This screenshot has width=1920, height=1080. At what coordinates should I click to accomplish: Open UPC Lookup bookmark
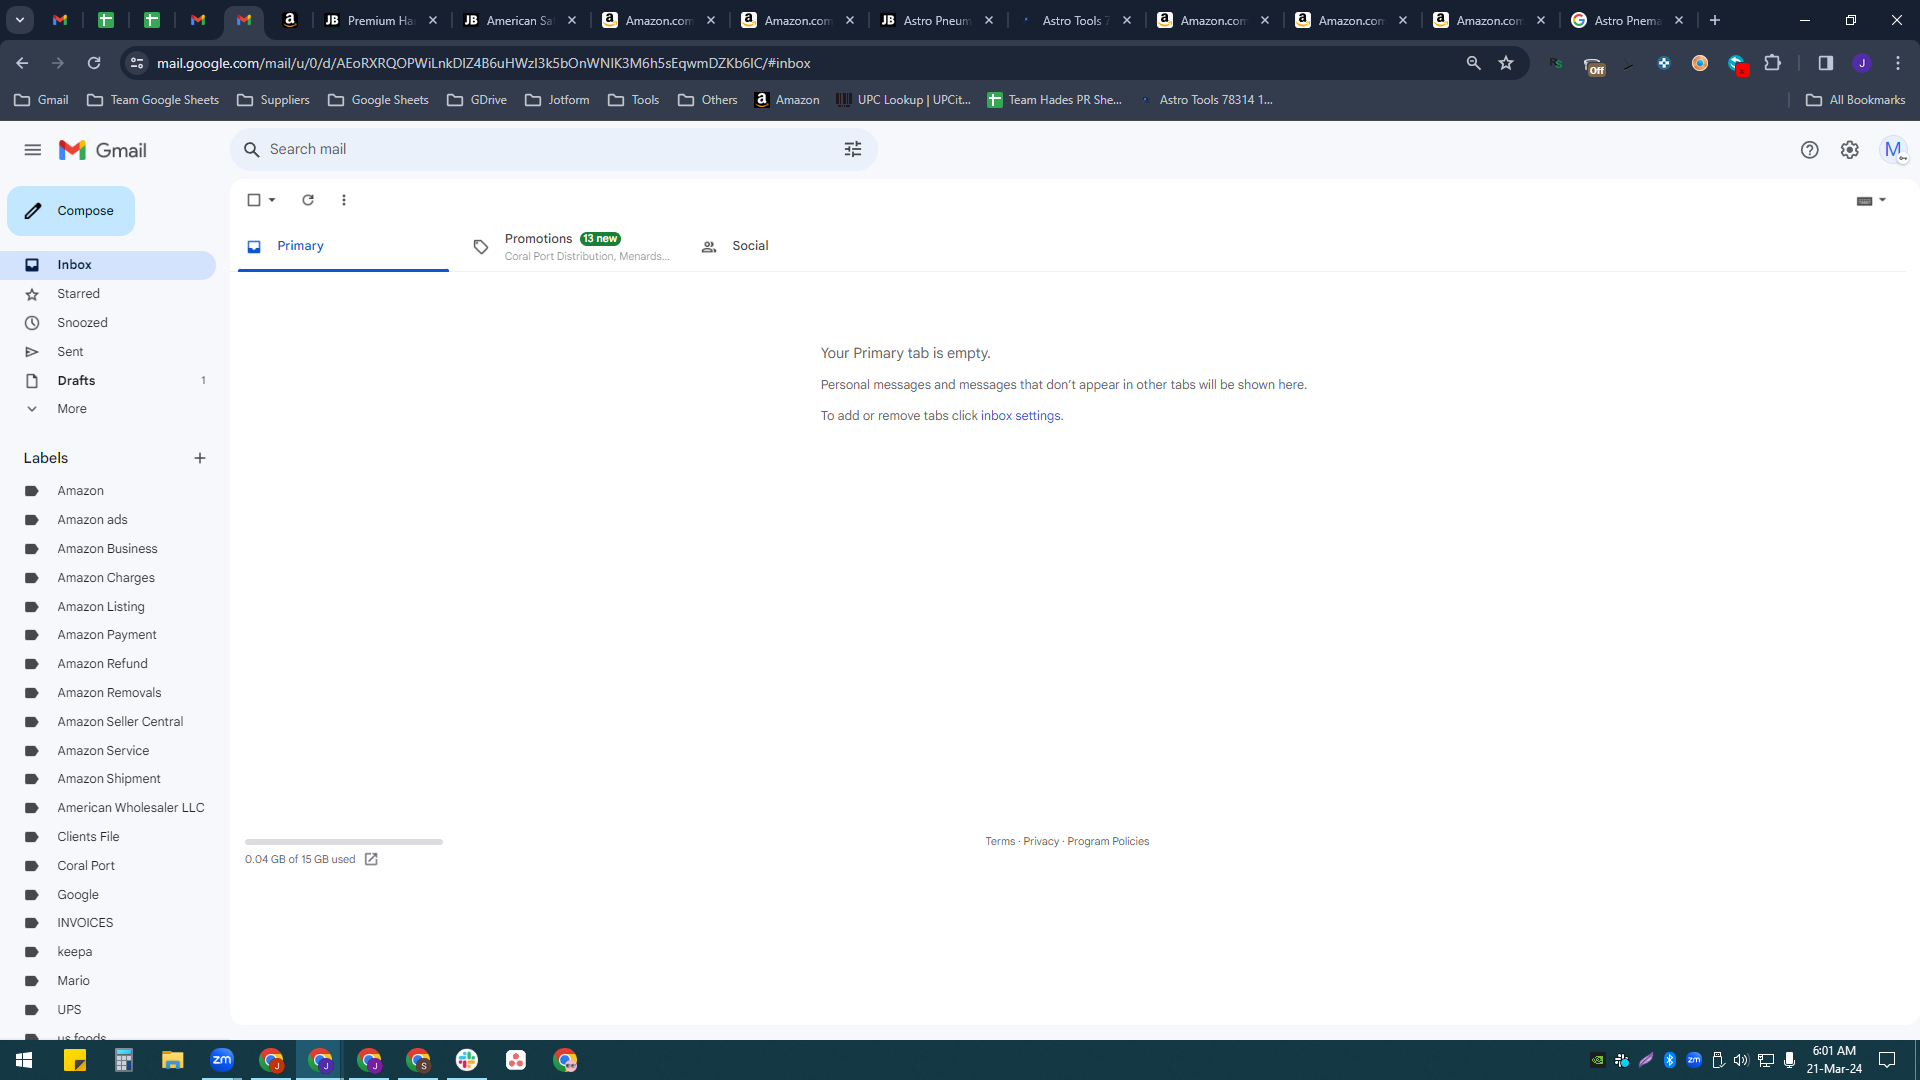[x=904, y=100]
